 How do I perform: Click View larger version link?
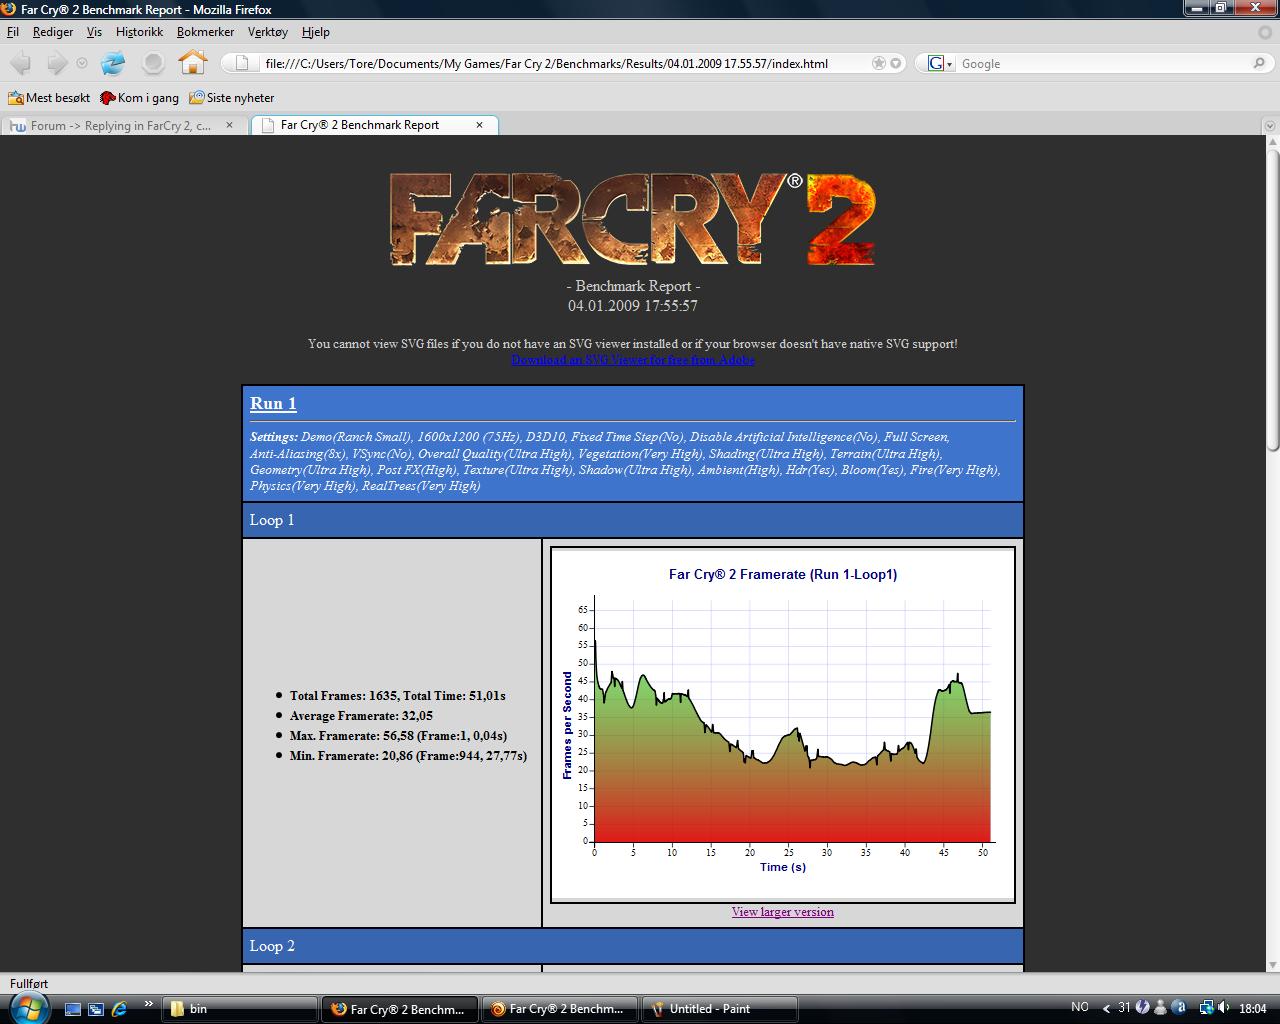[782, 912]
